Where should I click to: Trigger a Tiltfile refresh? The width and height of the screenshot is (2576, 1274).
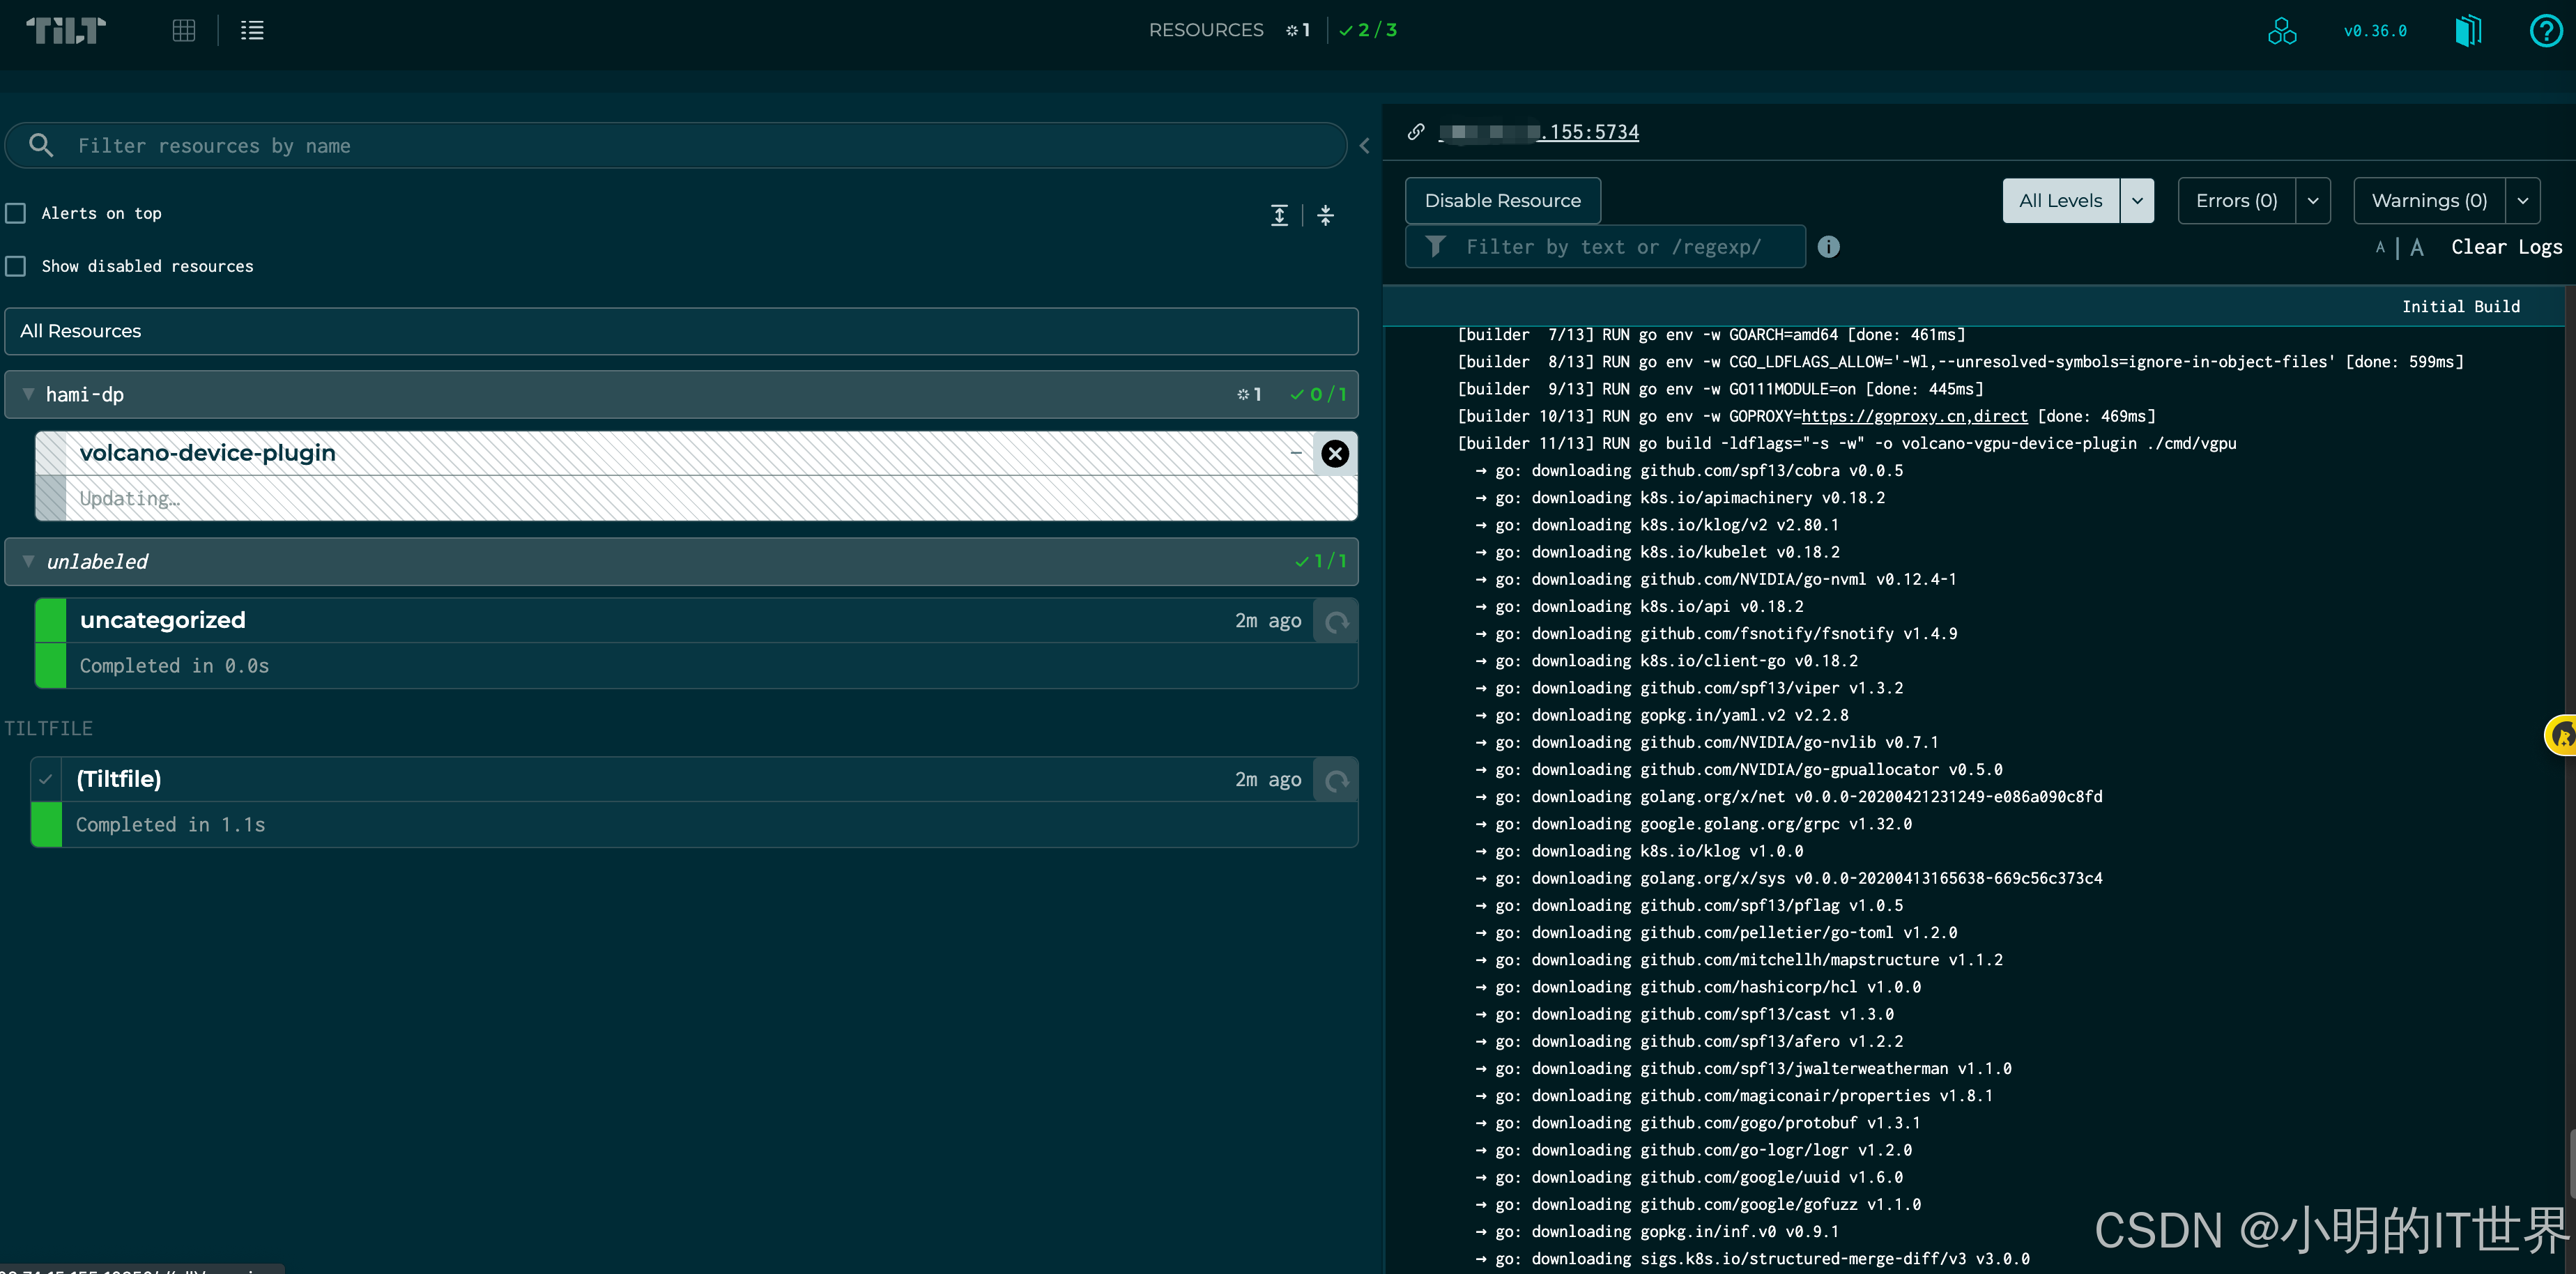pyautogui.click(x=1336, y=780)
